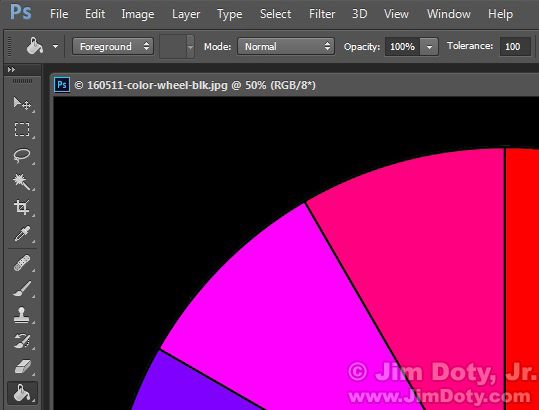Select the Healing Brush tool
Viewport: 539px width, 410px height.
click(22, 264)
